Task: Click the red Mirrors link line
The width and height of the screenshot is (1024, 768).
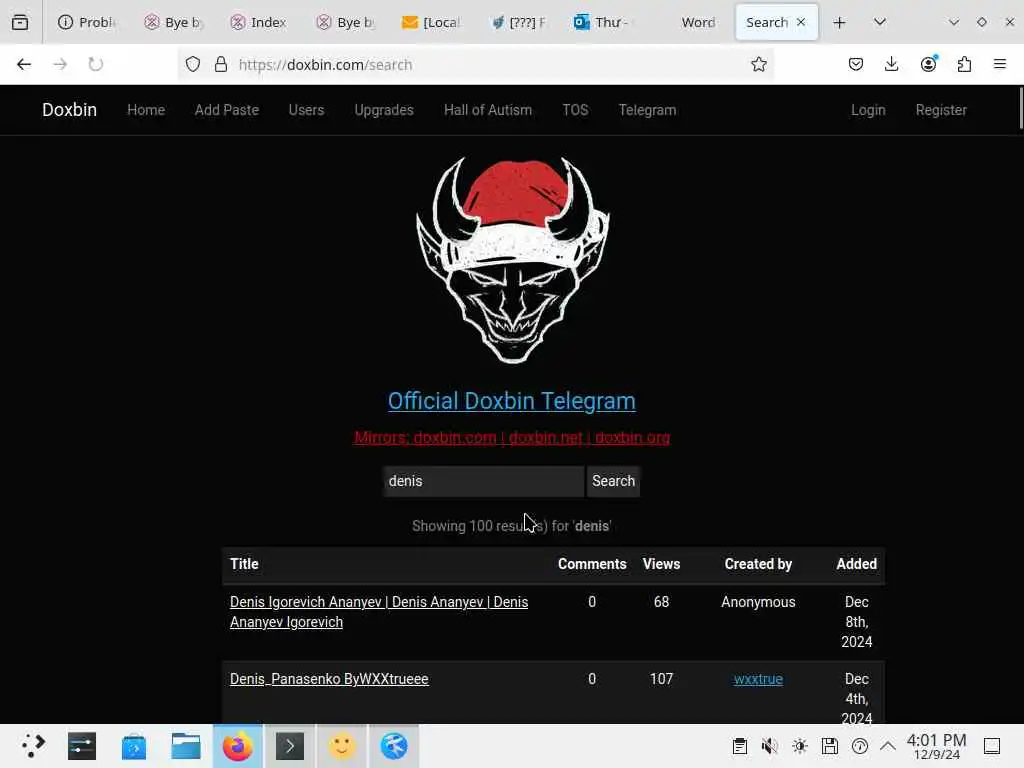Action: point(512,438)
